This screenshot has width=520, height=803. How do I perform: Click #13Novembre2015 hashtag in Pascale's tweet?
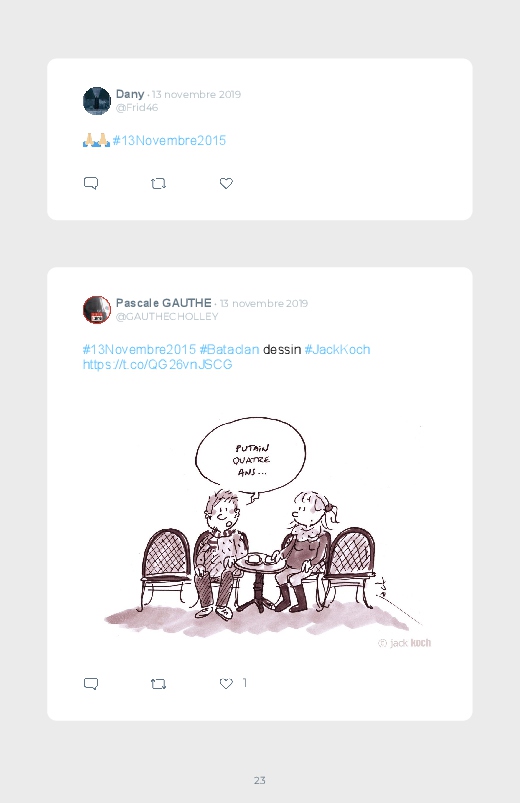(139, 349)
